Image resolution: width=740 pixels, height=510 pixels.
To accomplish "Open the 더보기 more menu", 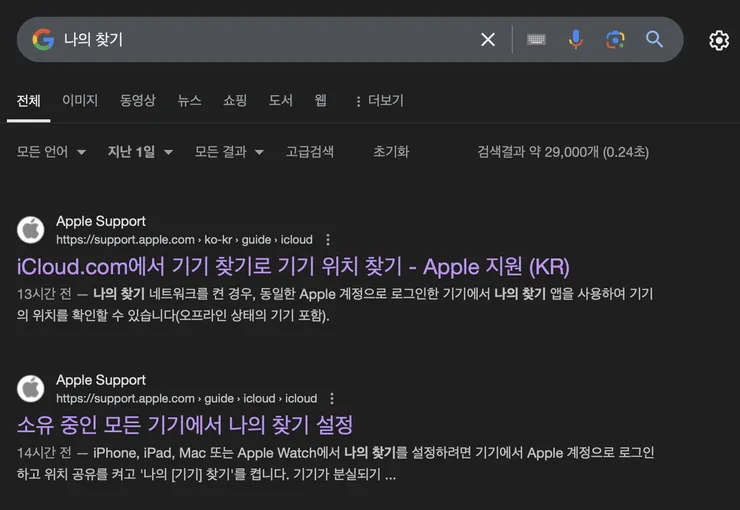I will 378,101.
